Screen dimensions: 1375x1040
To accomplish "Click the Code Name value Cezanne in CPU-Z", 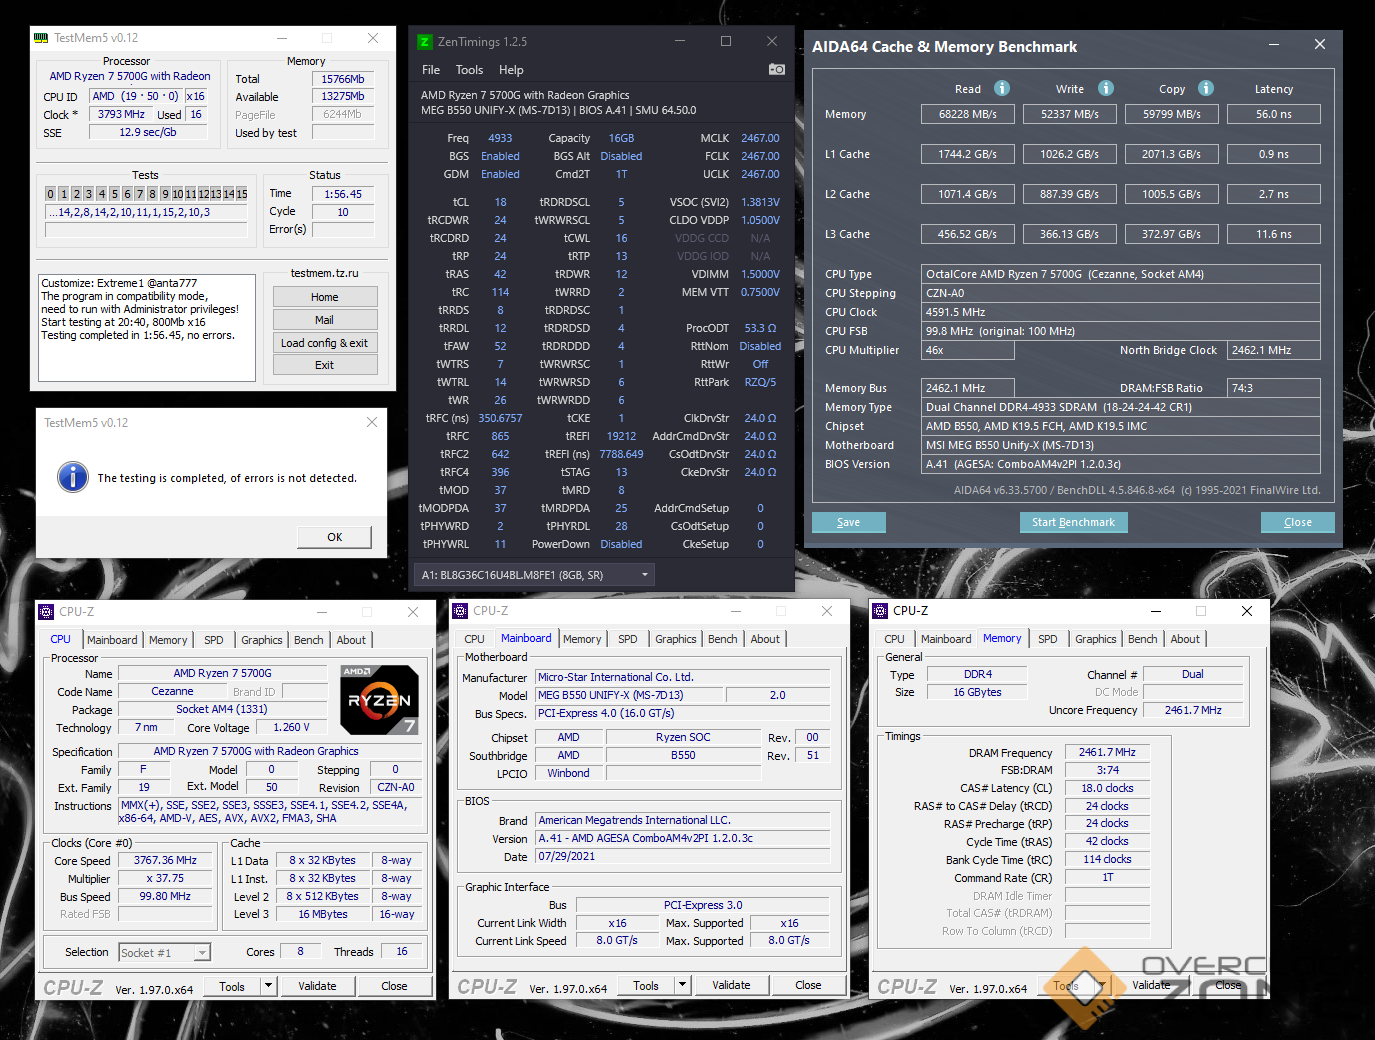I will [173, 691].
